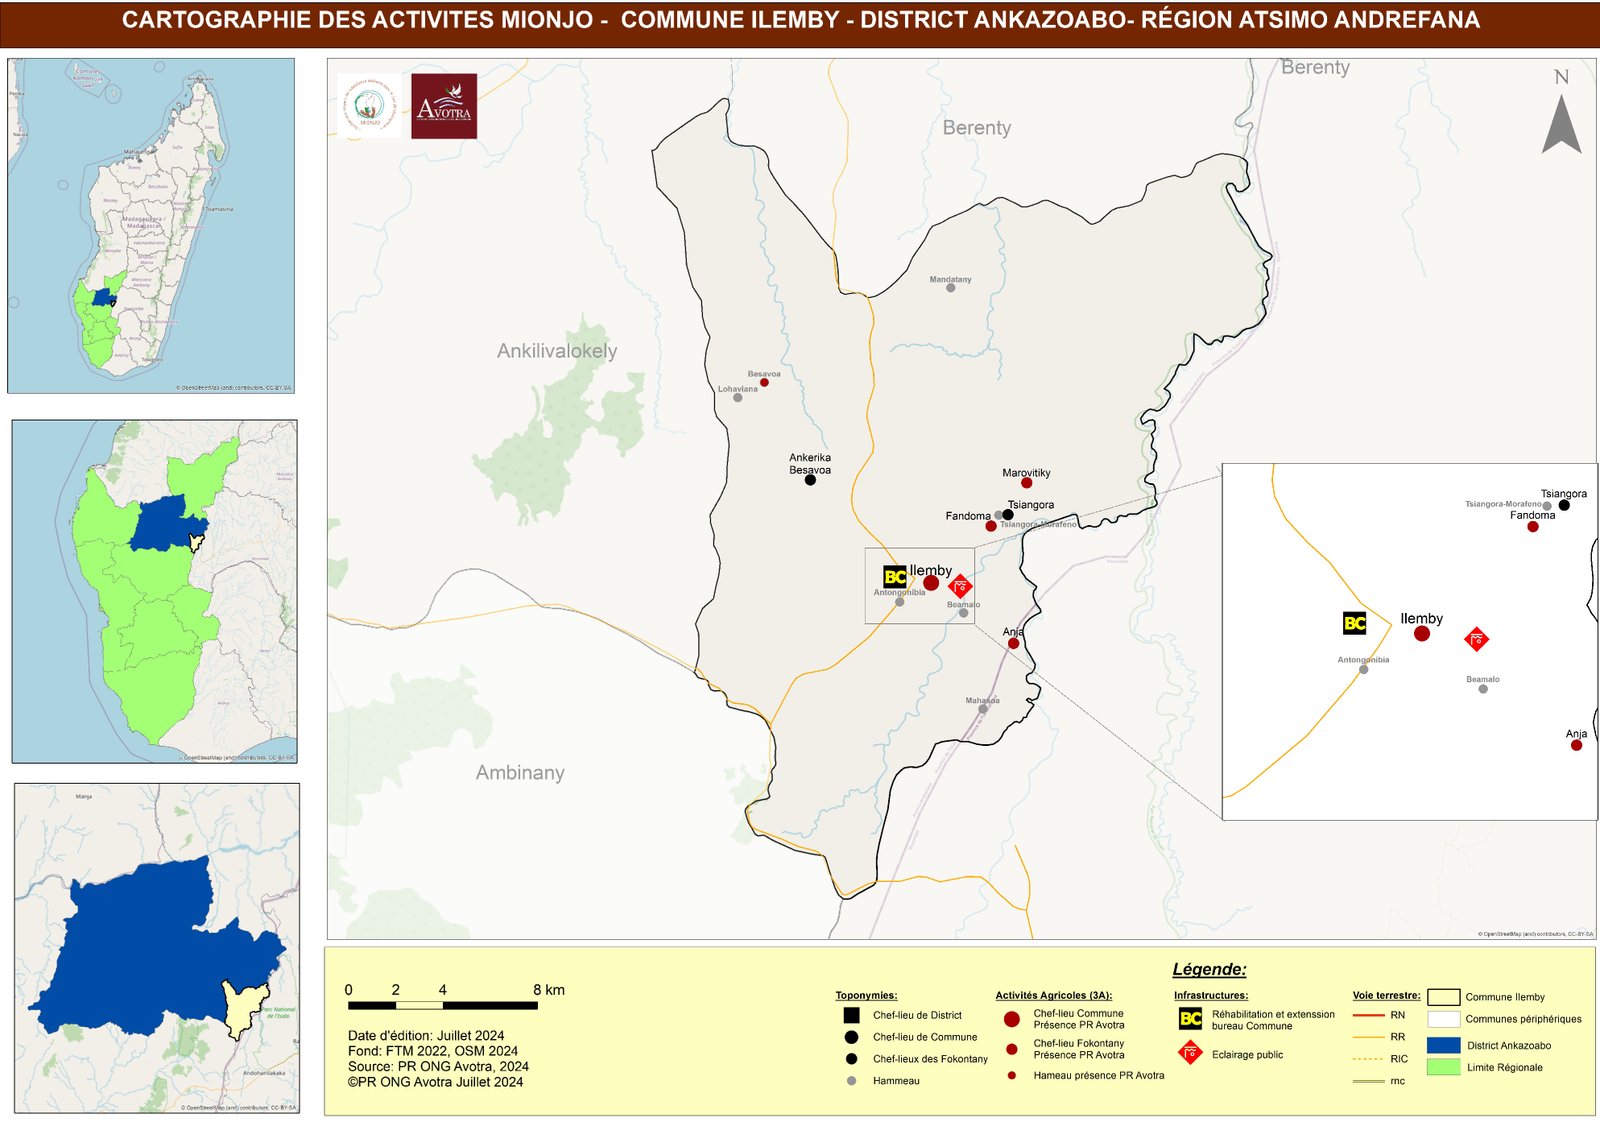Click the Date d'édition: Juillet 2024 text
The image size is (1600, 1130).
[x=426, y=1036]
